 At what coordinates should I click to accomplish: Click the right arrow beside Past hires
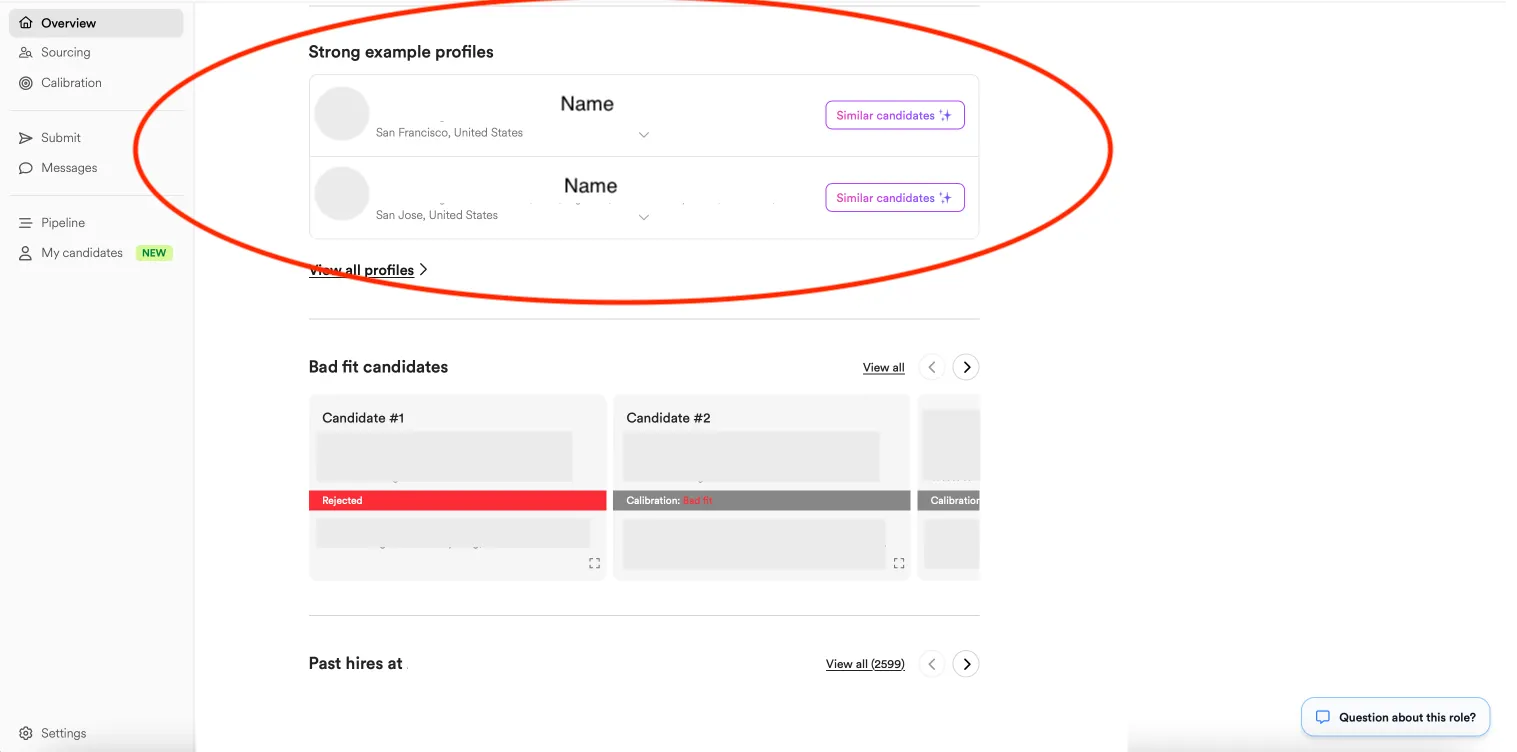pos(965,663)
